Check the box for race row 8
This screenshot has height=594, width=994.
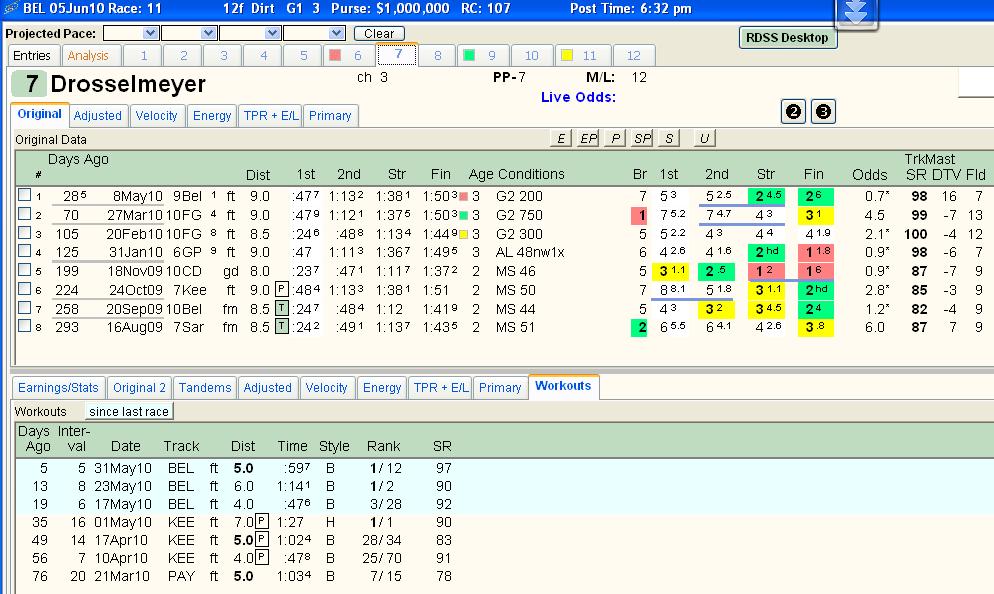[24, 326]
